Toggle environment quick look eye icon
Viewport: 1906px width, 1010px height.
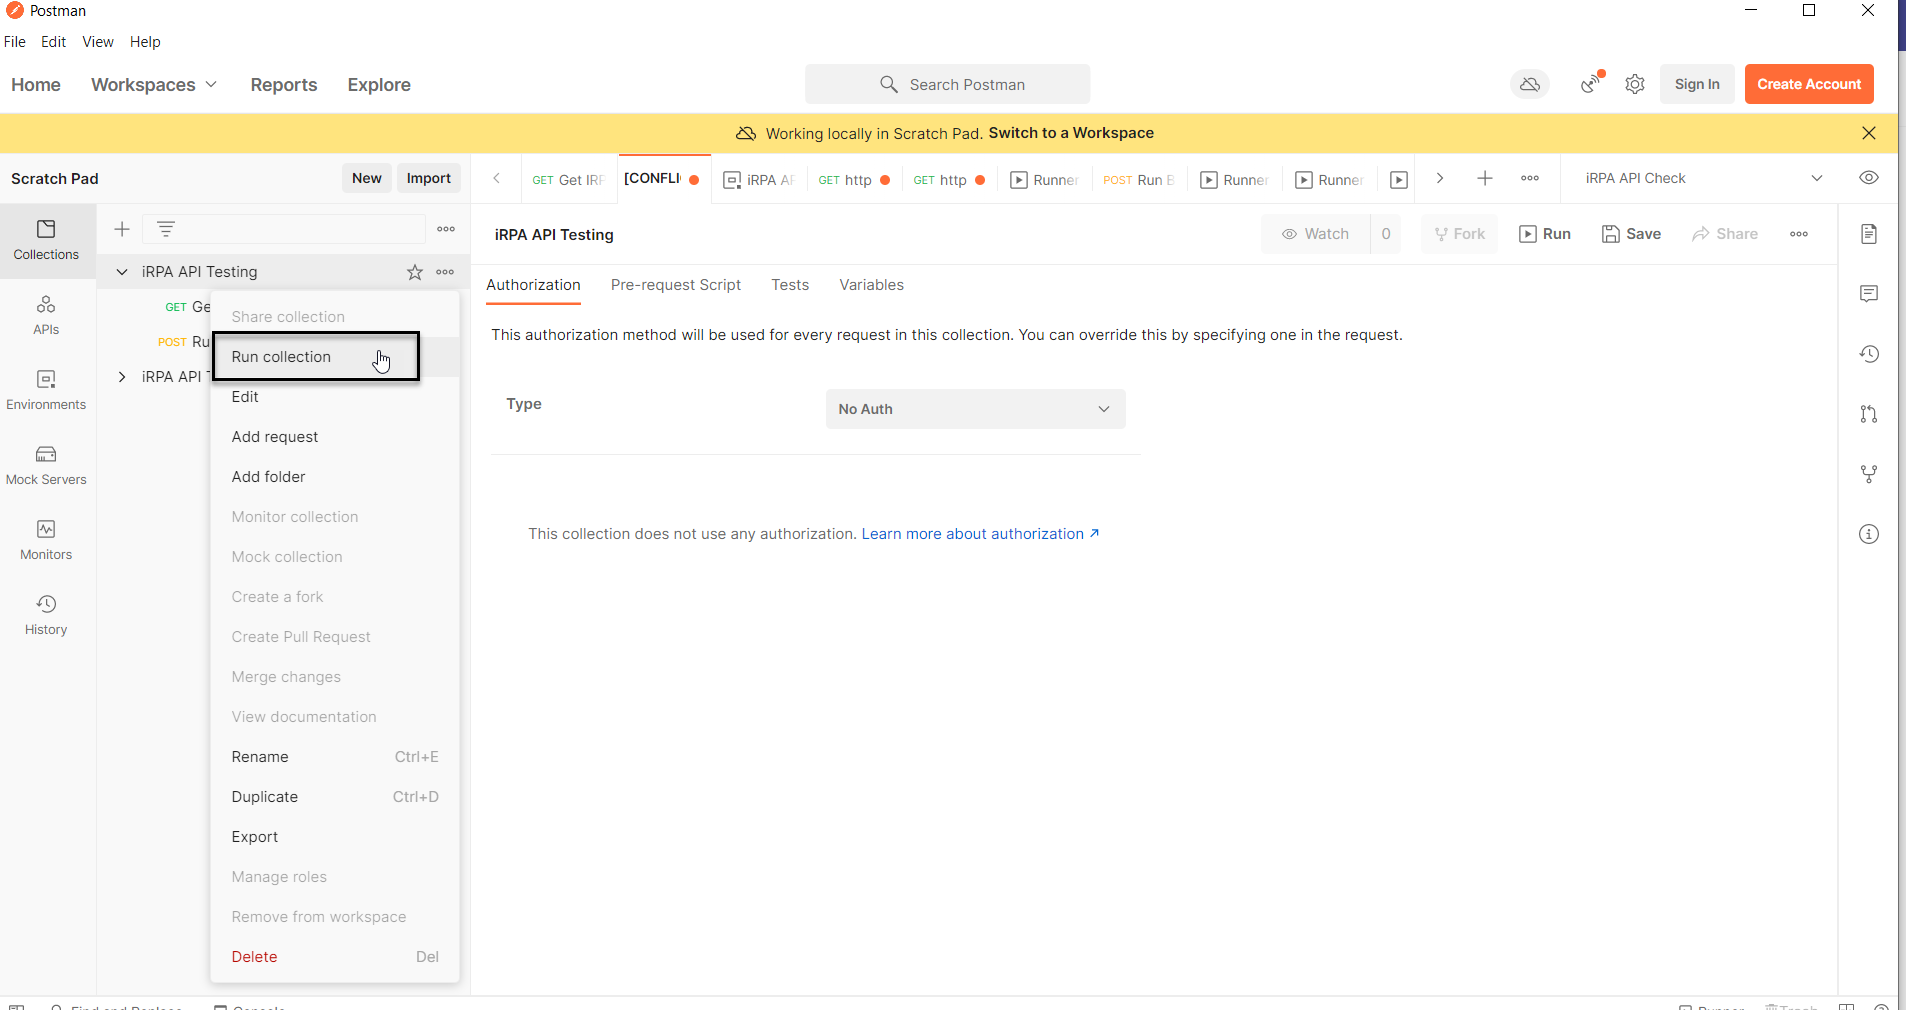1869,178
